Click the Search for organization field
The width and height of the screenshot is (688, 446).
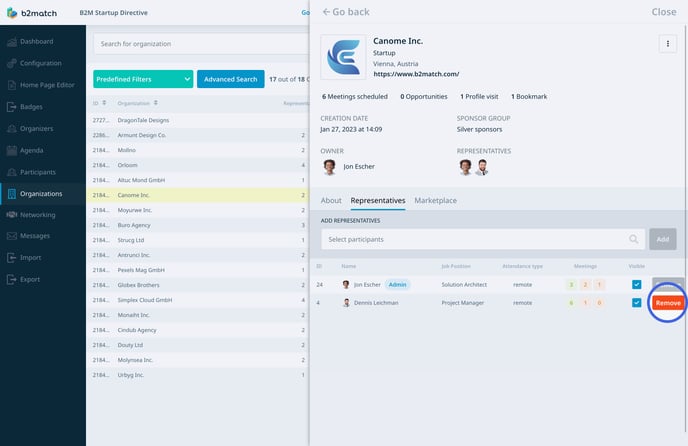(201, 44)
